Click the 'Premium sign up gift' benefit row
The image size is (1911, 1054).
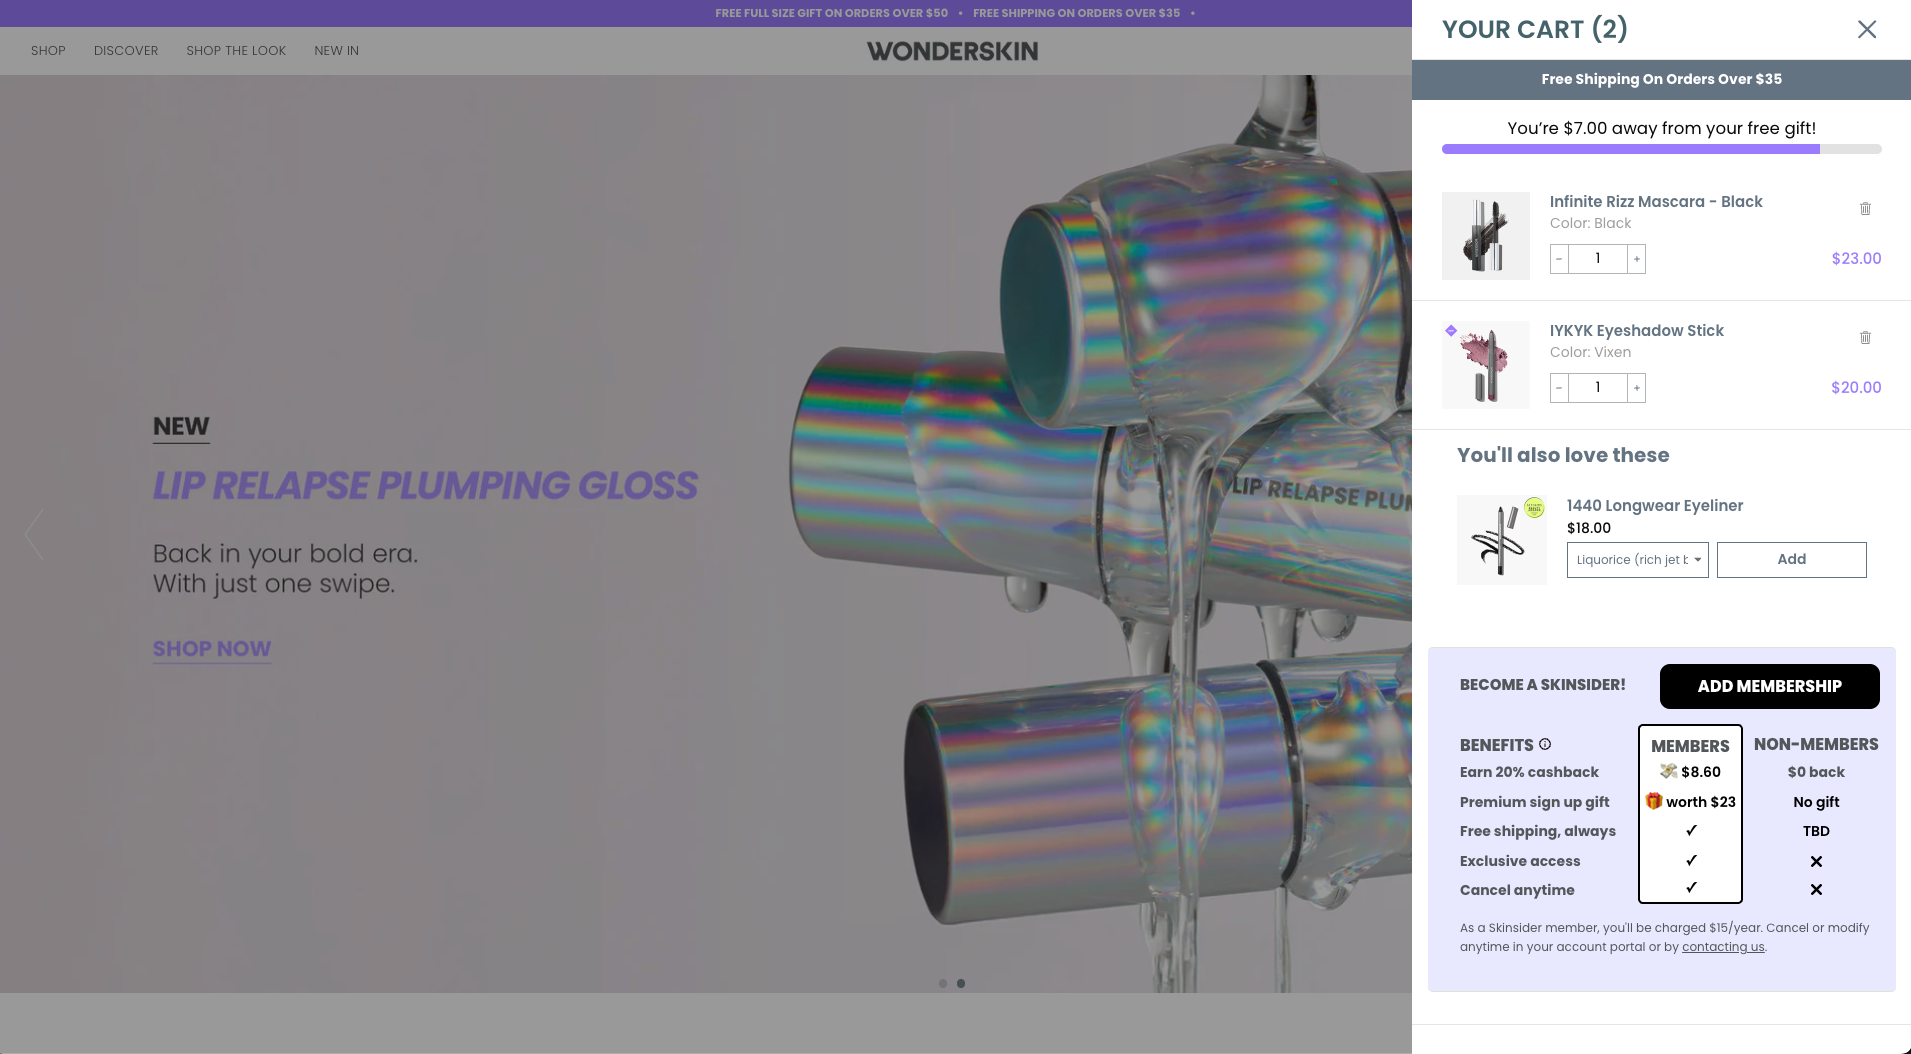click(1534, 802)
